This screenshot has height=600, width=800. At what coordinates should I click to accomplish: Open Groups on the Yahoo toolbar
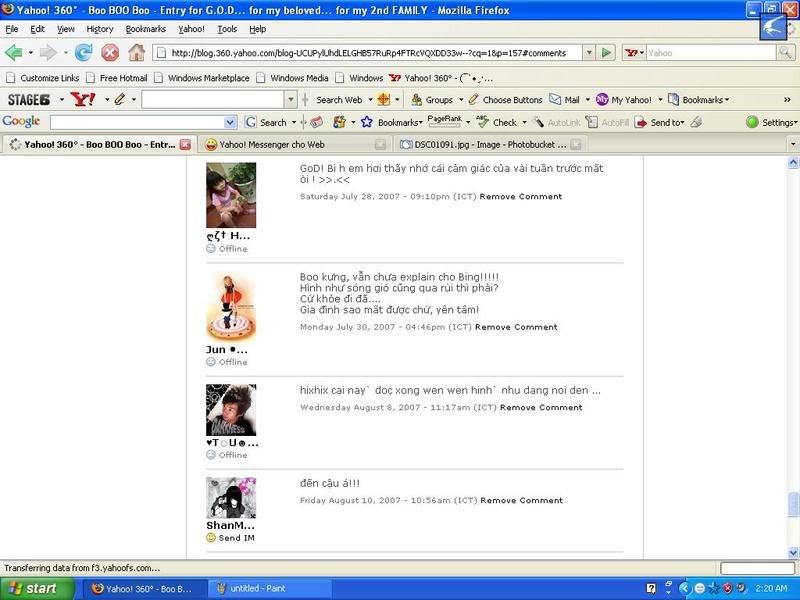point(432,99)
